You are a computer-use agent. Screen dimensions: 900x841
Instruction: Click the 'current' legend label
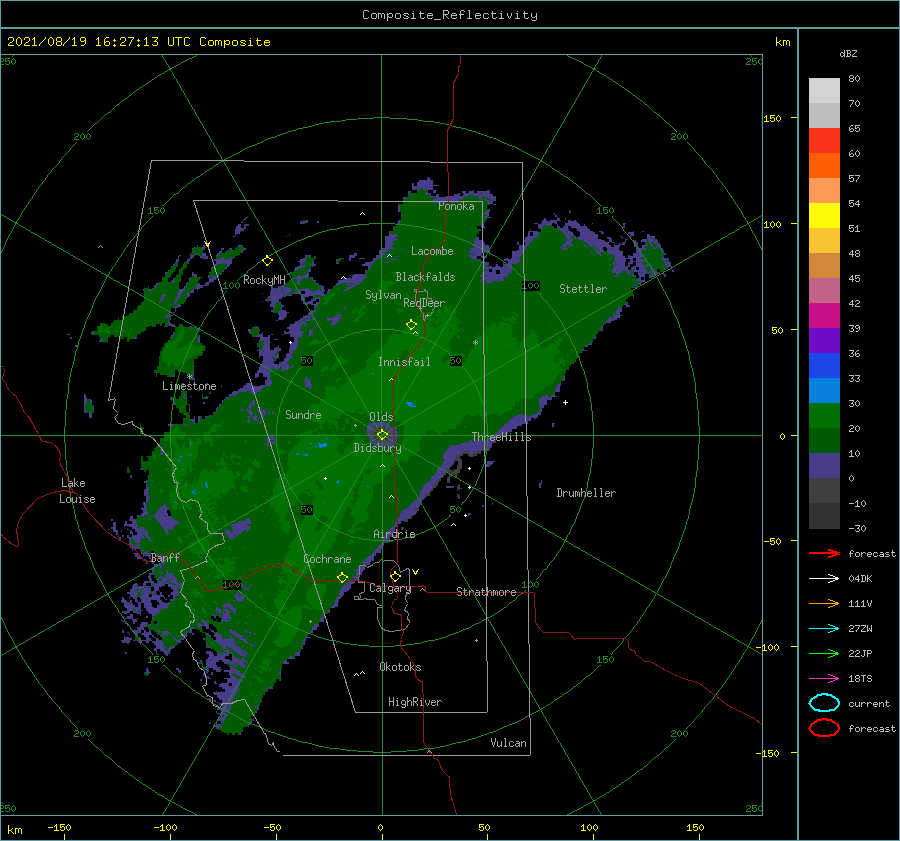coord(869,703)
